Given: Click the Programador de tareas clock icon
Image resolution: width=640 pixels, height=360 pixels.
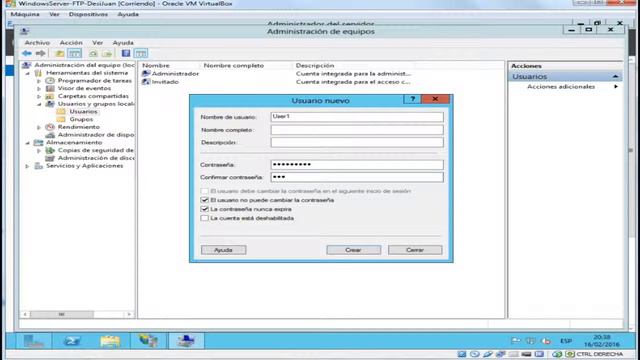Looking at the screenshot, I should tap(50, 81).
